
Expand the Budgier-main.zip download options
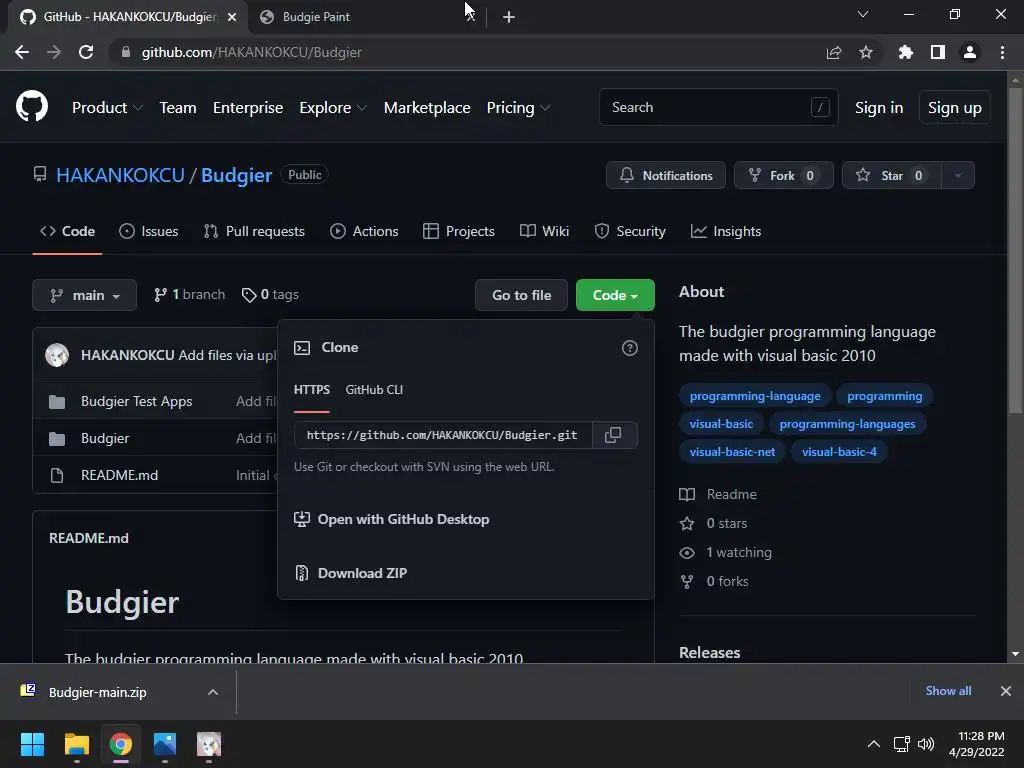(213, 692)
